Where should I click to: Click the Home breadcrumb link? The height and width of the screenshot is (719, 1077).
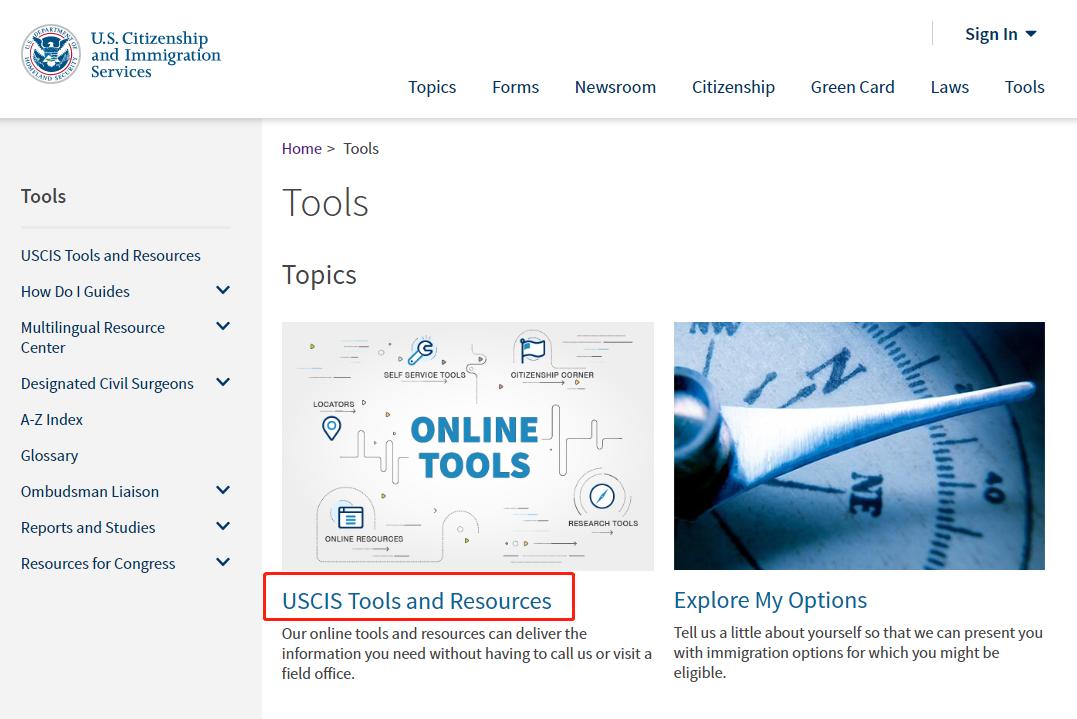point(301,148)
